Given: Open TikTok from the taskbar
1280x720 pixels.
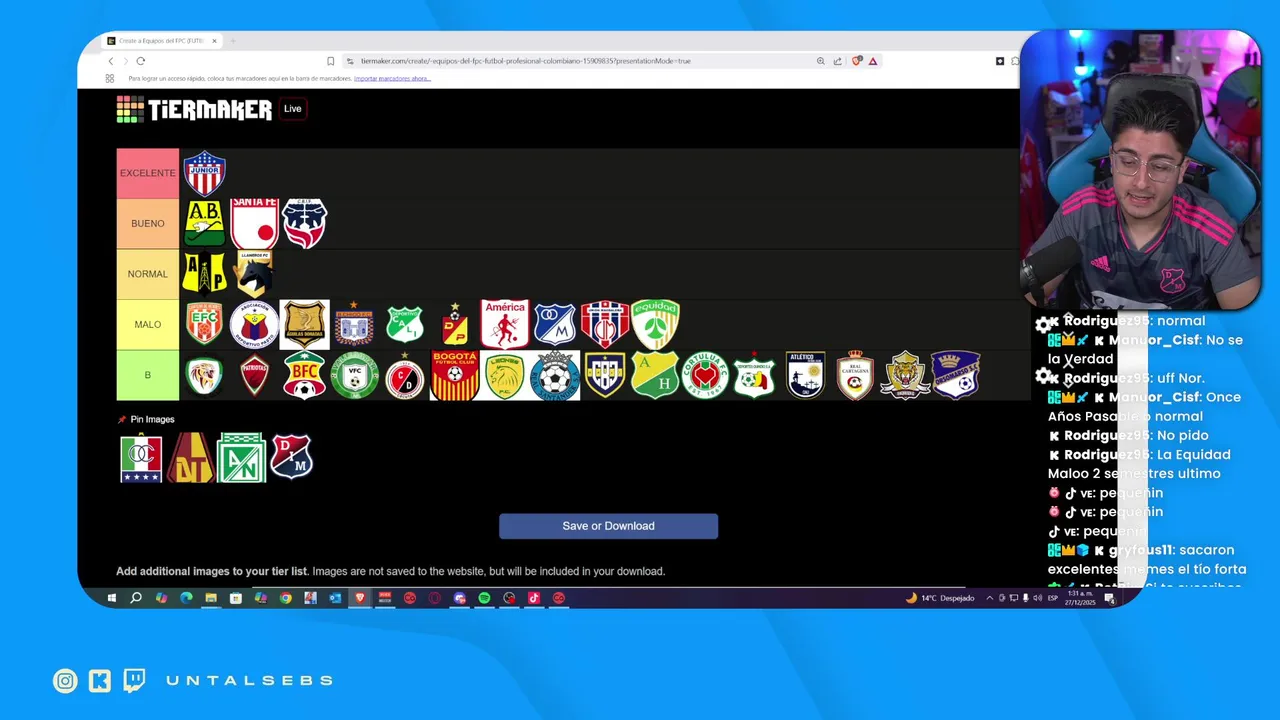Looking at the screenshot, I should [534, 598].
